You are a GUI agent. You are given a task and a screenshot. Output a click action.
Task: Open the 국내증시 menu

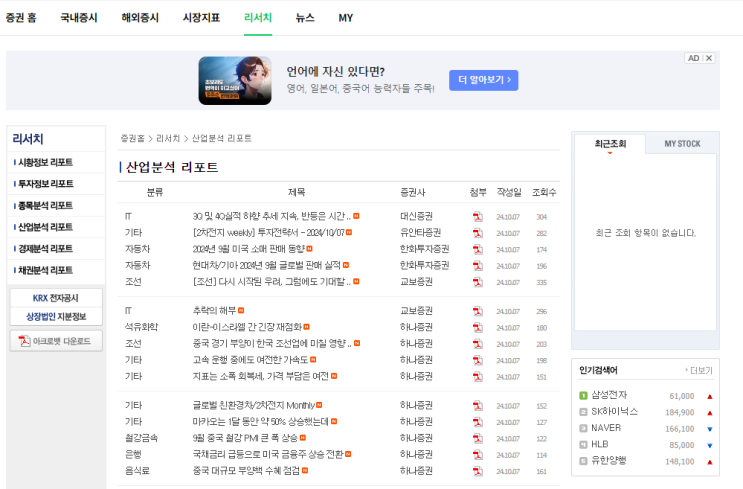click(x=79, y=18)
